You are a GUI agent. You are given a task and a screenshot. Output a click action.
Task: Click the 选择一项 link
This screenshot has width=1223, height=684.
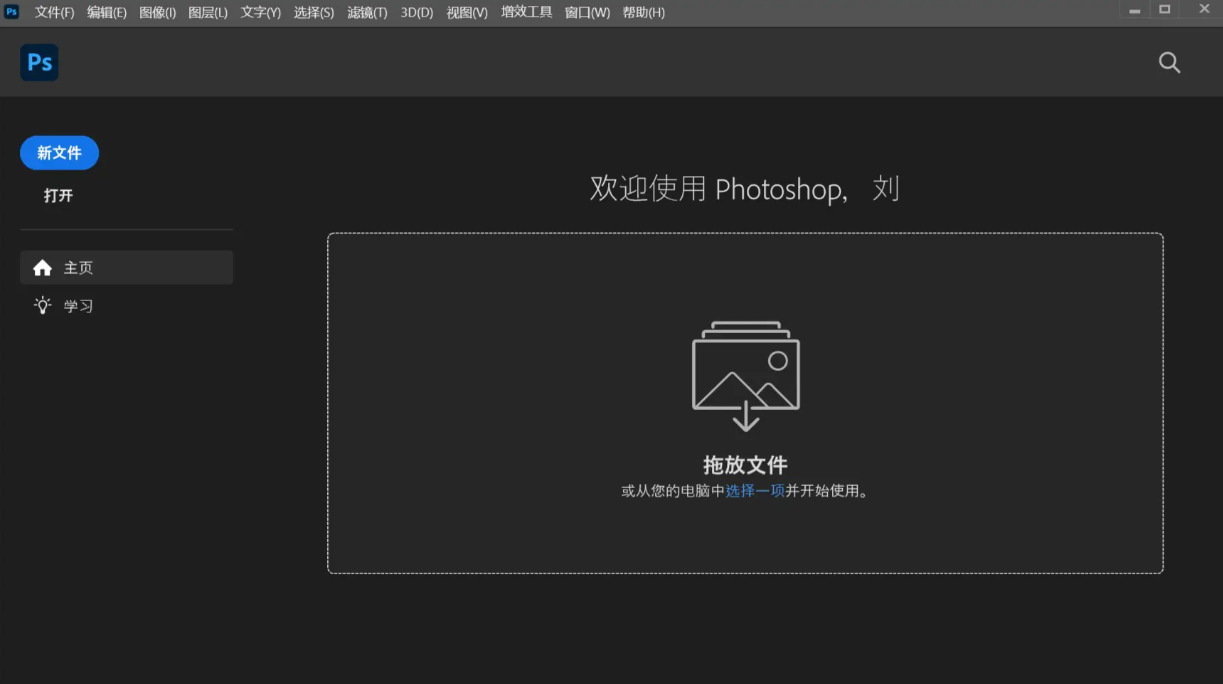pyautogui.click(x=755, y=491)
